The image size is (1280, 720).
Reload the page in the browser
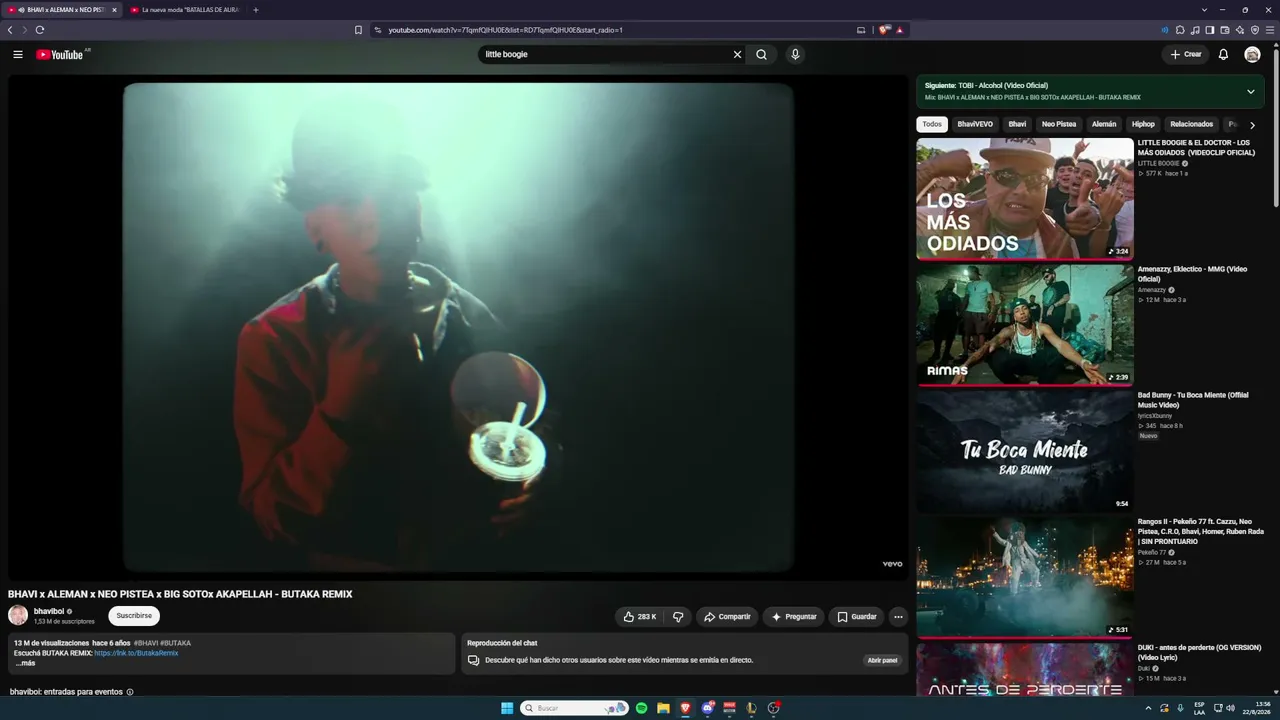[40, 30]
